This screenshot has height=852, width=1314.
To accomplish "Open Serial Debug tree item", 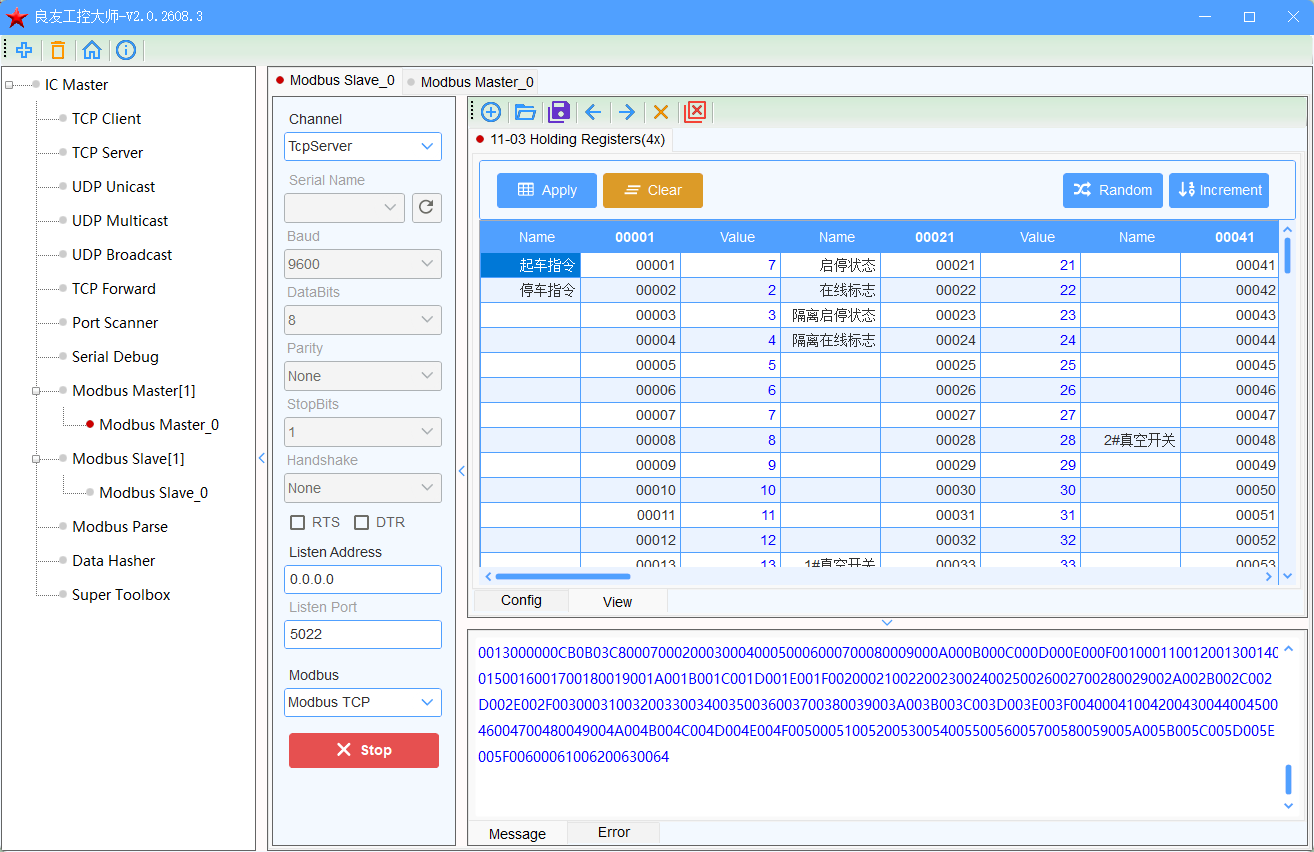I will tap(115, 357).
